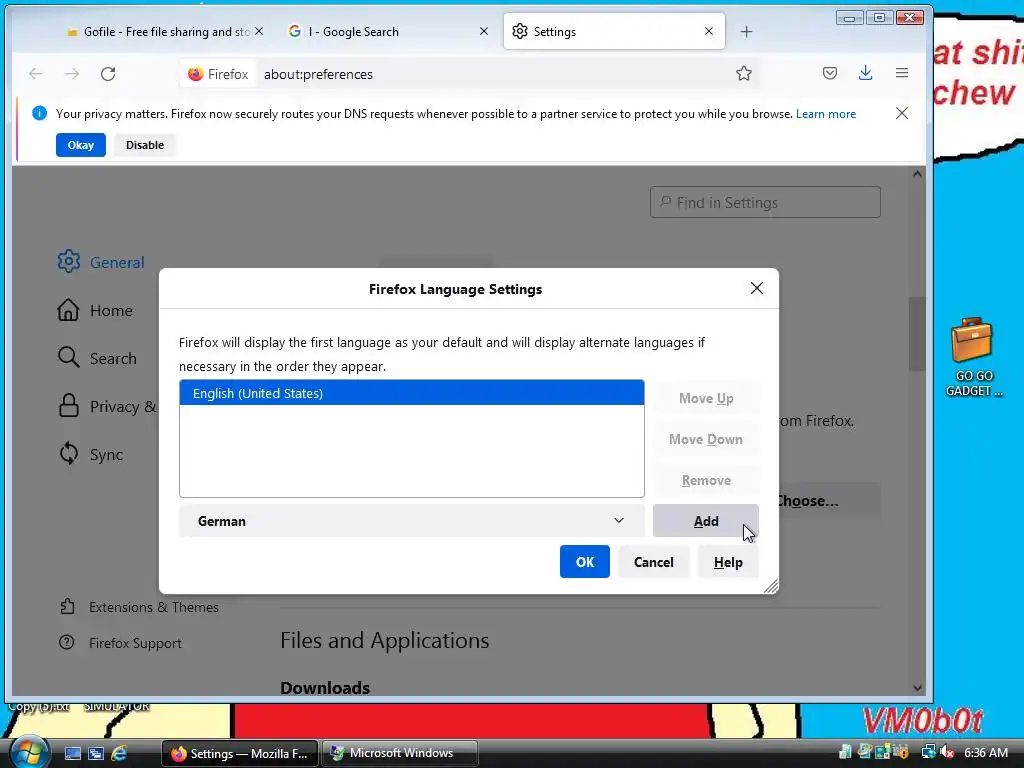Open the Pocket save icon

click(829, 73)
